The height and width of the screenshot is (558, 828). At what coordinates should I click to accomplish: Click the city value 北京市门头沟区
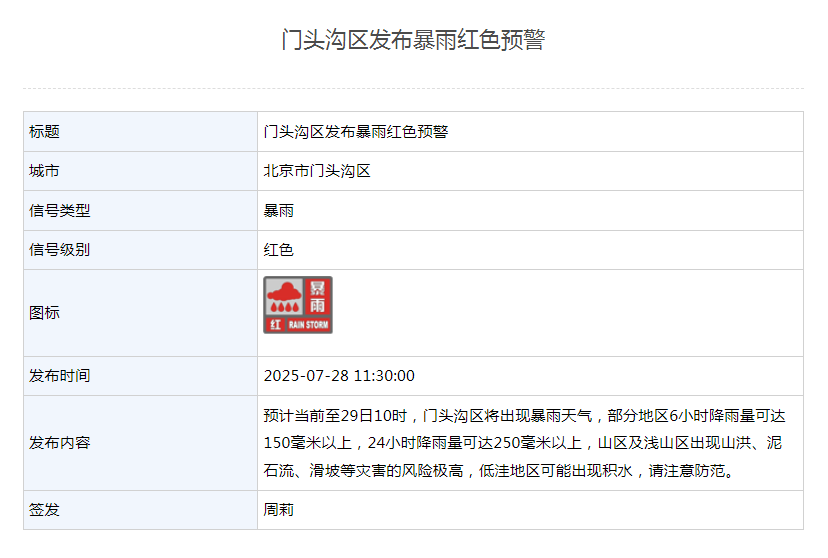pos(317,171)
